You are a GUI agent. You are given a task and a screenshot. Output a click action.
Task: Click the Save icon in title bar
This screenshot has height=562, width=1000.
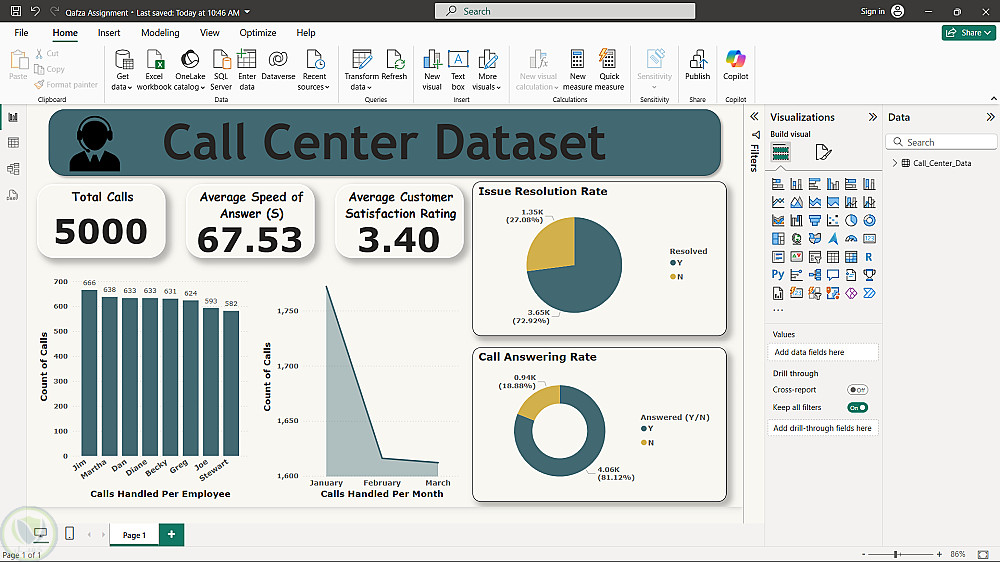(16, 11)
